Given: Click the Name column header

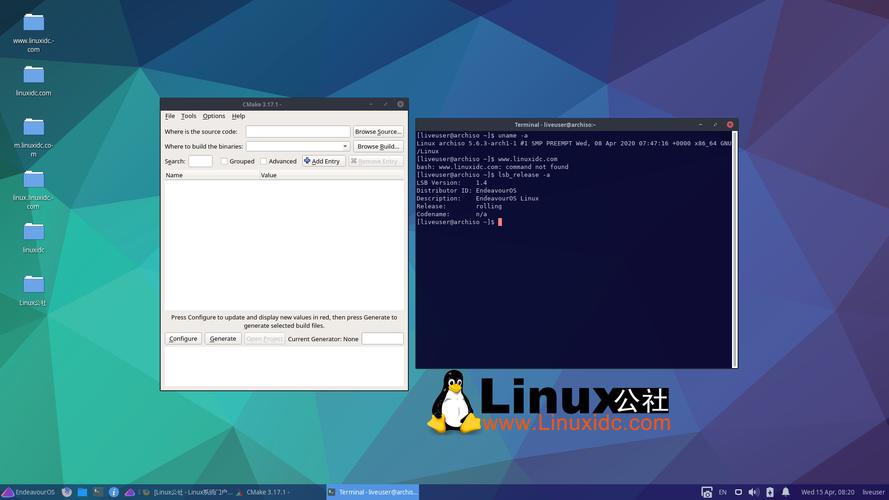Looking at the screenshot, I should (x=211, y=175).
